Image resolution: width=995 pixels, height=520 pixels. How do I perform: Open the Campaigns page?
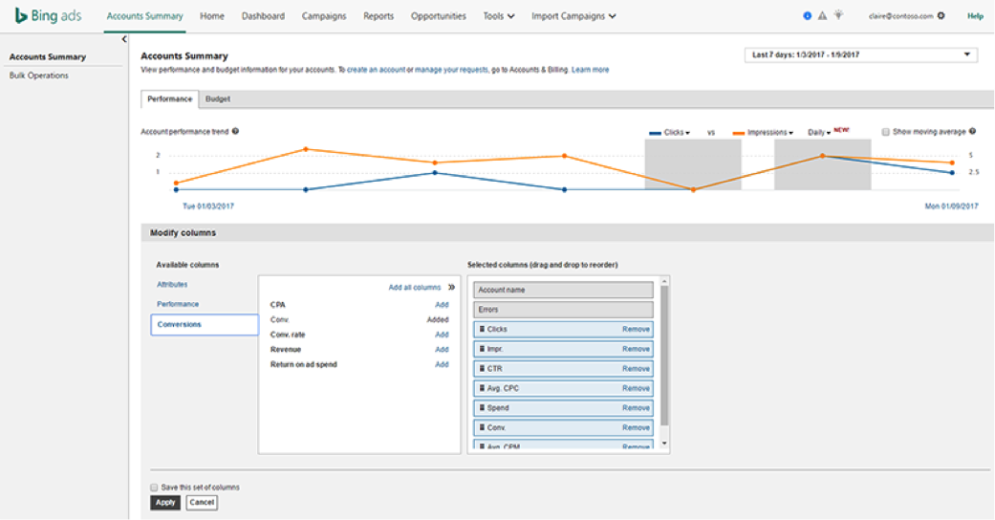point(324,16)
